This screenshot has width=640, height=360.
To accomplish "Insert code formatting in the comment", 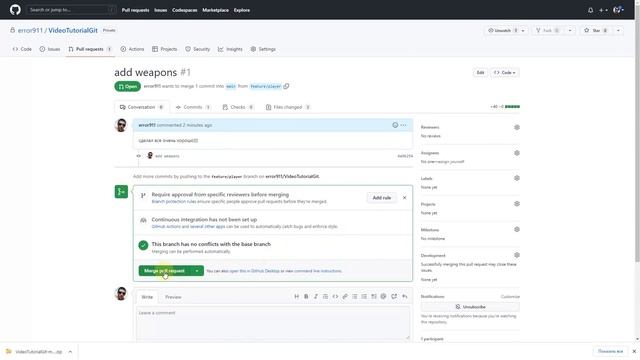I will coord(335,296).
